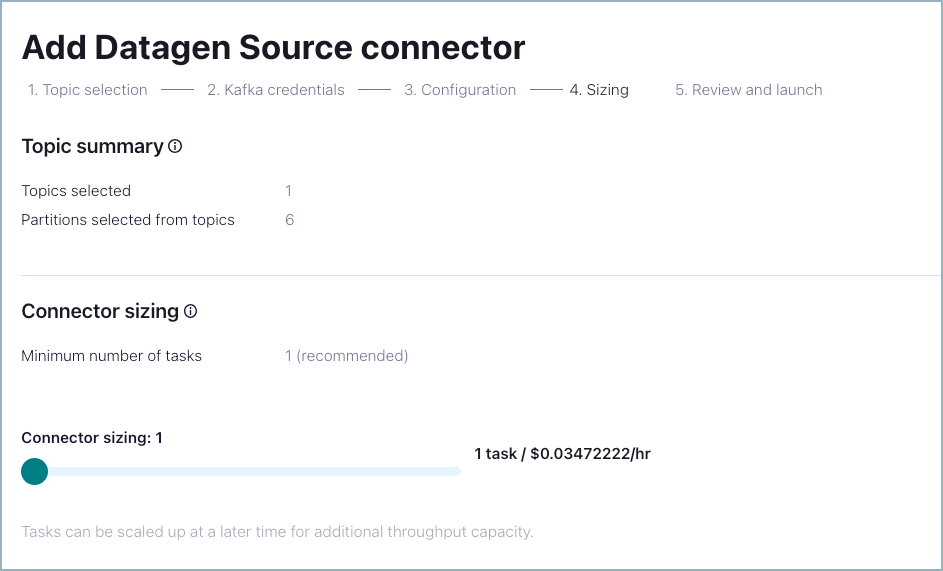Click the Topic summary heading
This screenshot has width=943, height=571.
[x=92, y=146]
